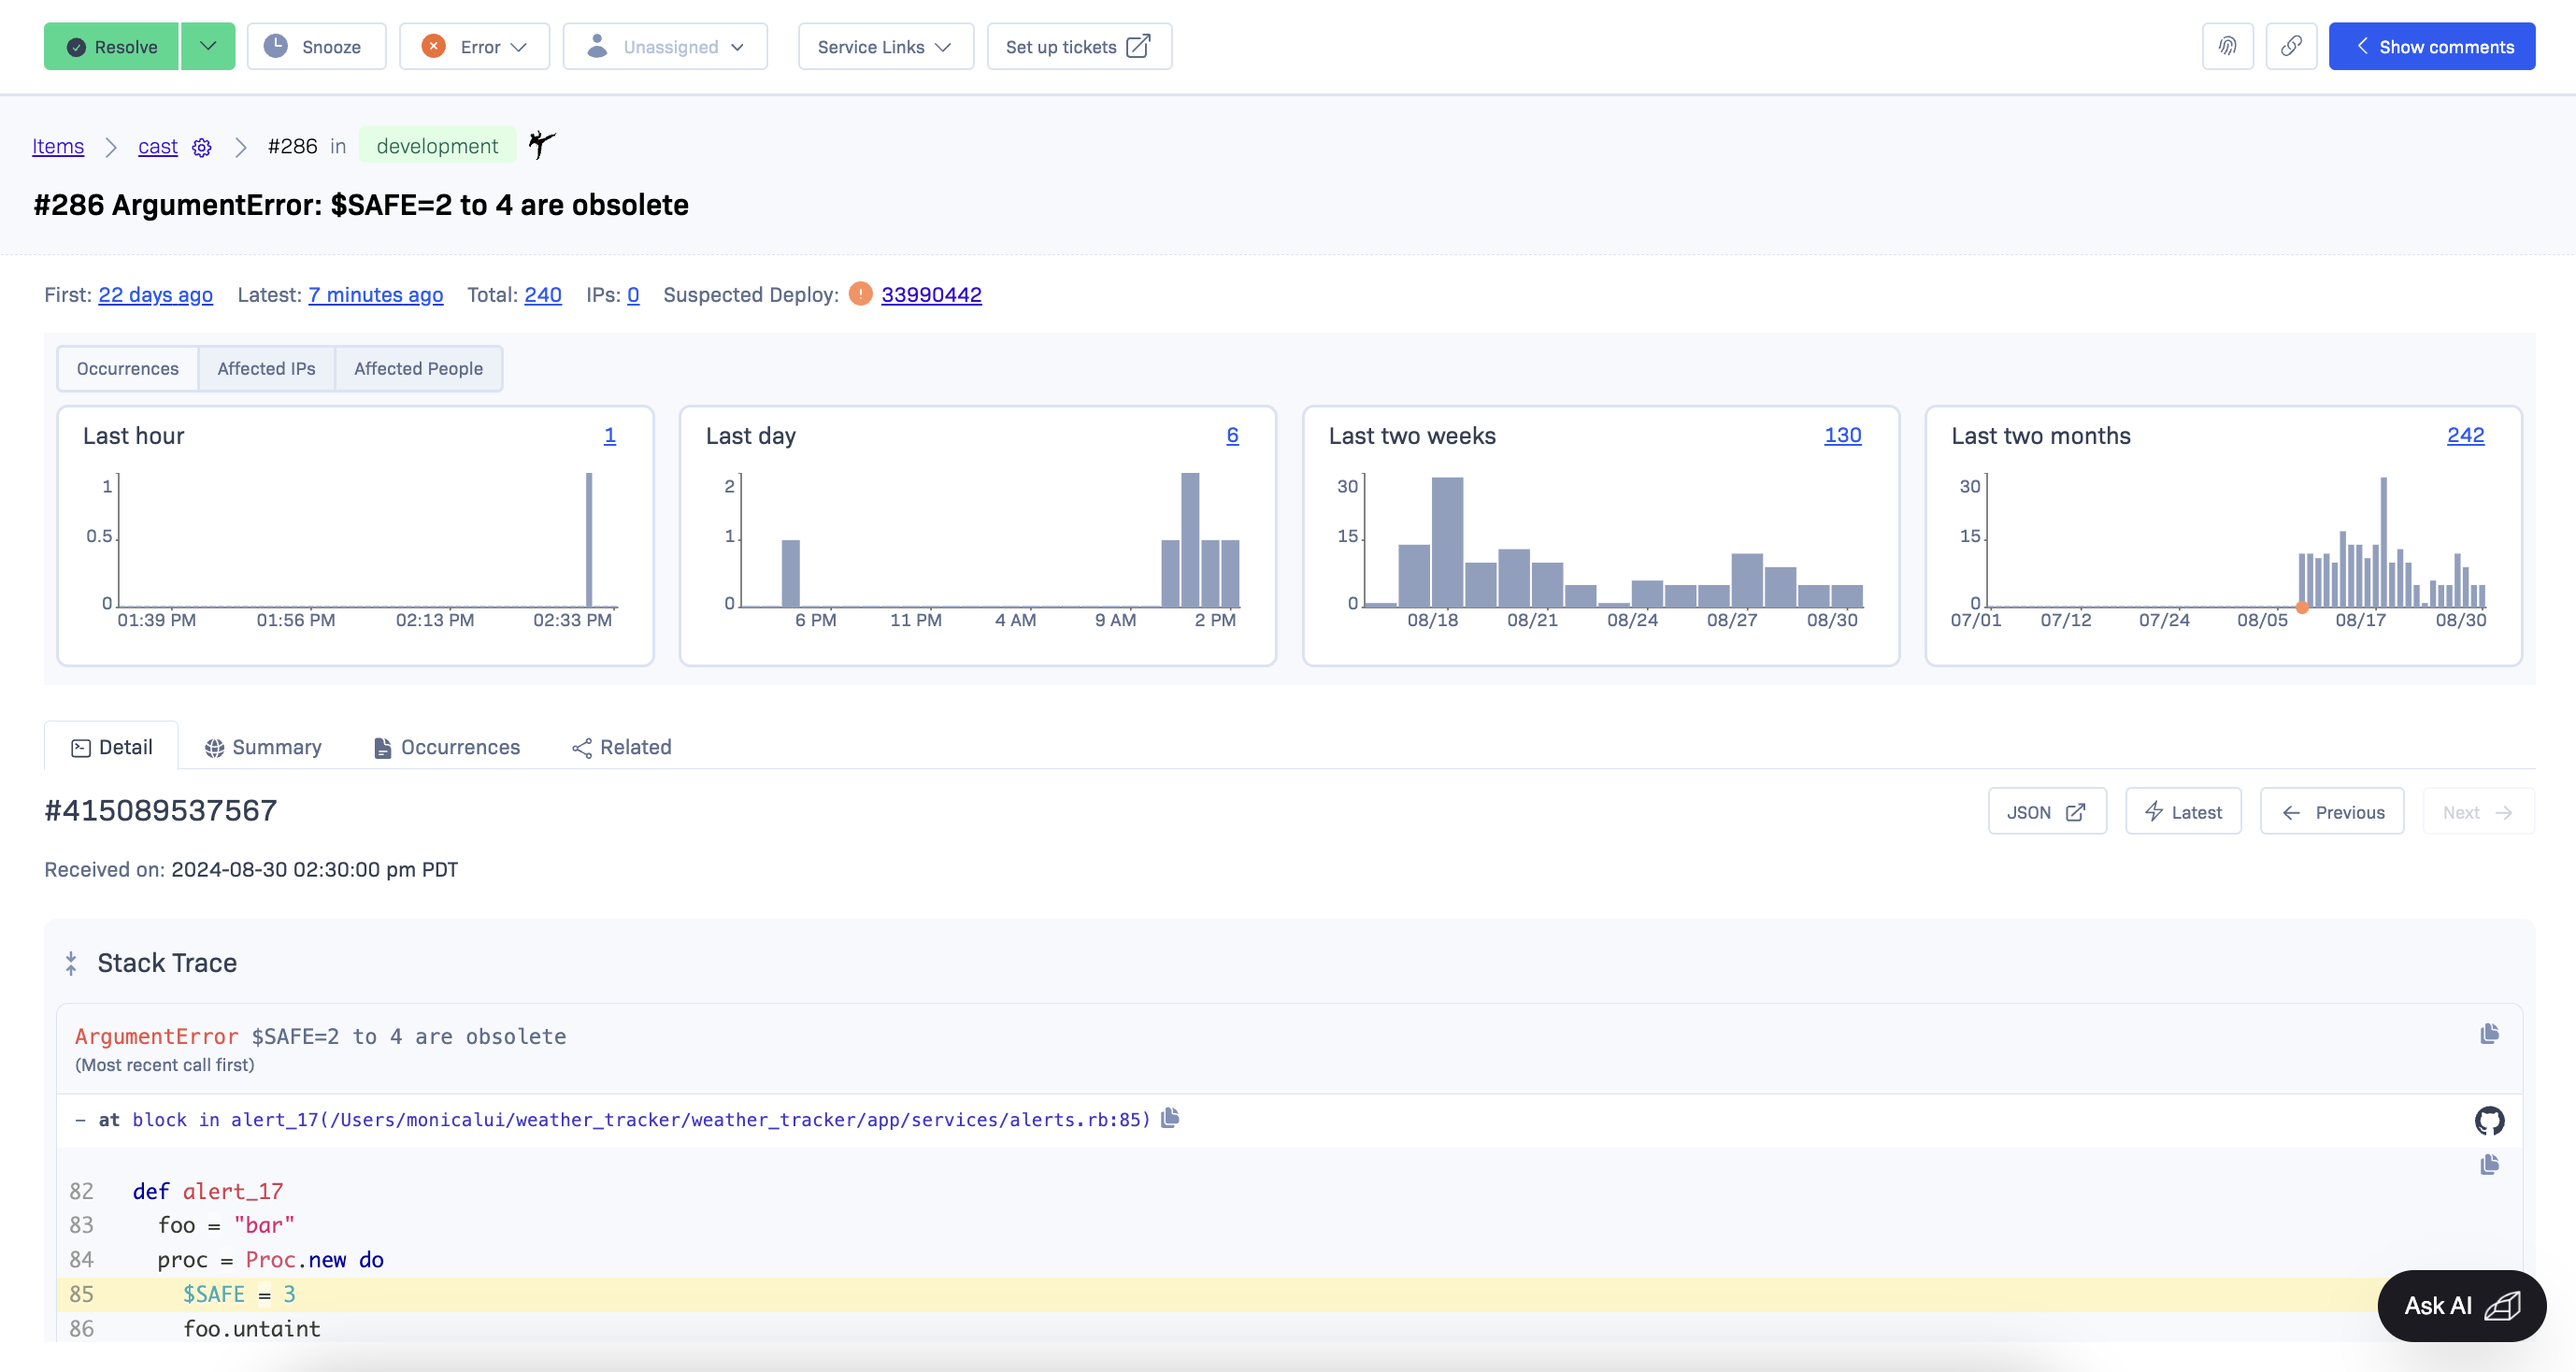Open the Unassigned assignee dropdown
This screenshot has width=2576, height=1372.
pyautogui.click(x=665, y=46)
